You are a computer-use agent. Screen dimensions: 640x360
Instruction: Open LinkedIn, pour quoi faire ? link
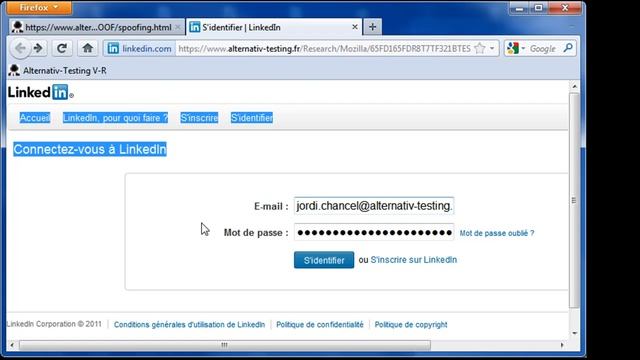(115, 118)
